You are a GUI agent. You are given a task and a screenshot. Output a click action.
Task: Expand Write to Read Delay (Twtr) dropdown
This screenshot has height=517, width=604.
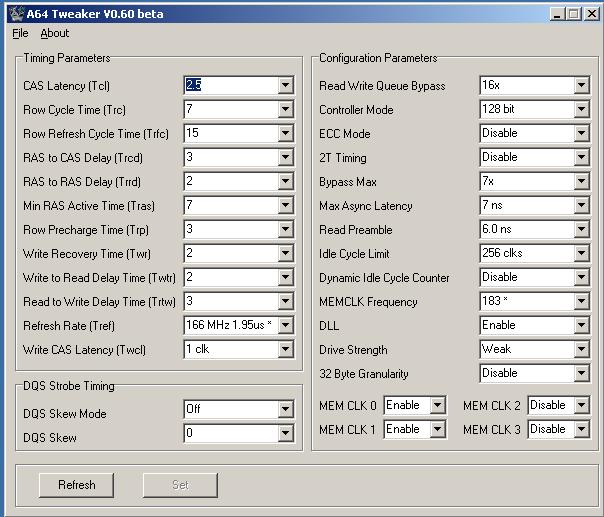(285, 277)
